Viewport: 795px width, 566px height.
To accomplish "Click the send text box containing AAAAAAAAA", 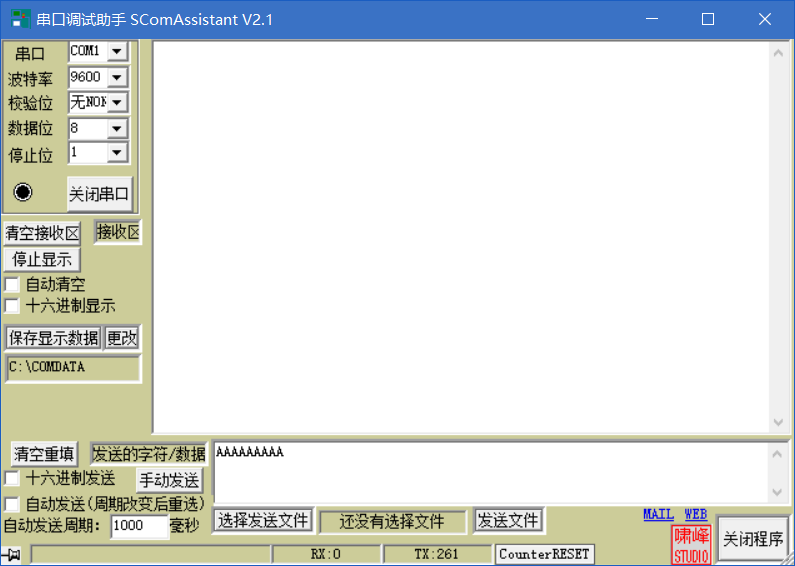I will click(x=491, y=473).
